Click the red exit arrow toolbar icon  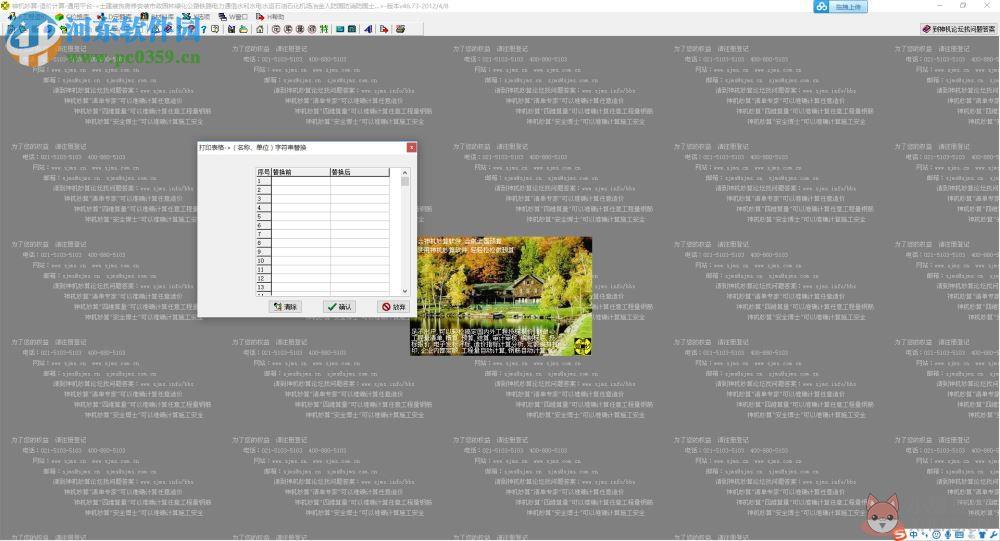[384, 29]
